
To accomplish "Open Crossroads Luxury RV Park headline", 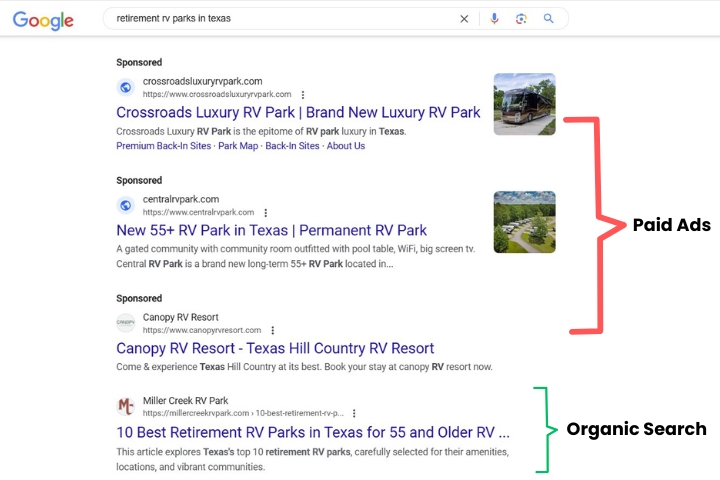I will click(298, 113).
